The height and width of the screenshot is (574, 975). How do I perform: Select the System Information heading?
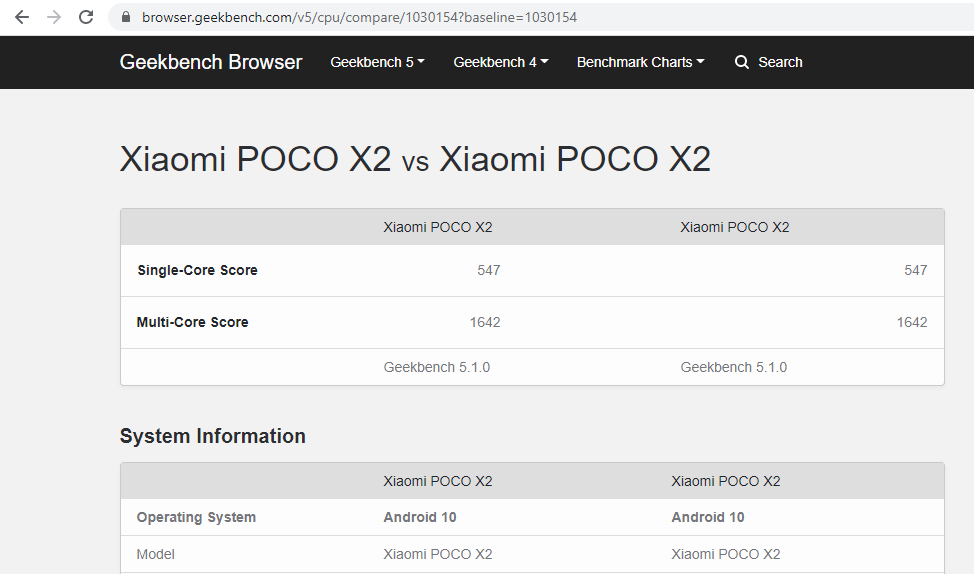coord(212,436)
